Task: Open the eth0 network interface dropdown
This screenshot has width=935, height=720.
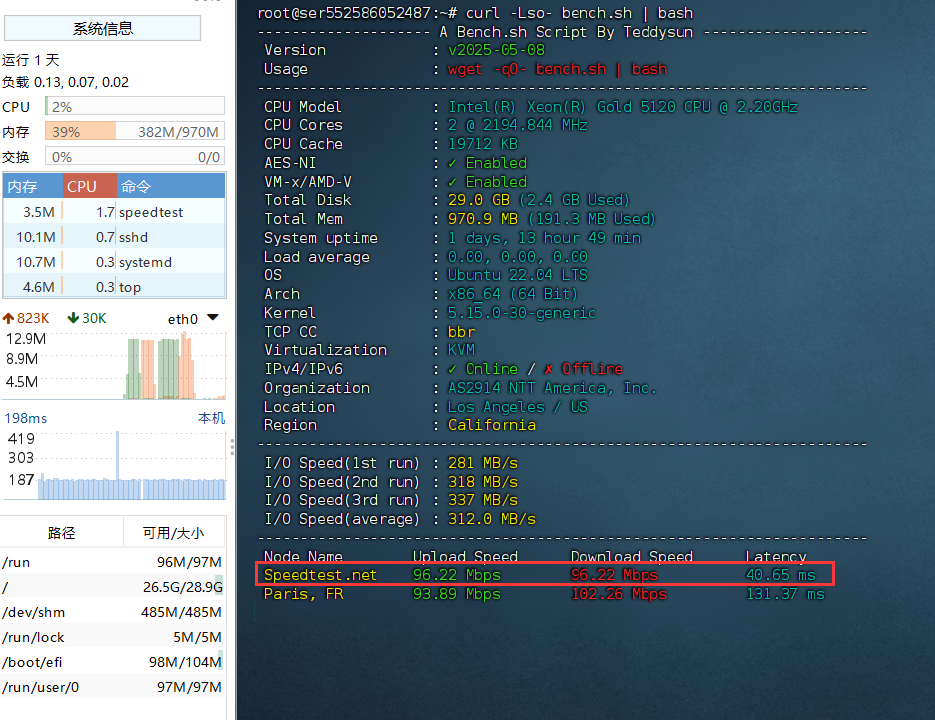Action: (212, 318)
